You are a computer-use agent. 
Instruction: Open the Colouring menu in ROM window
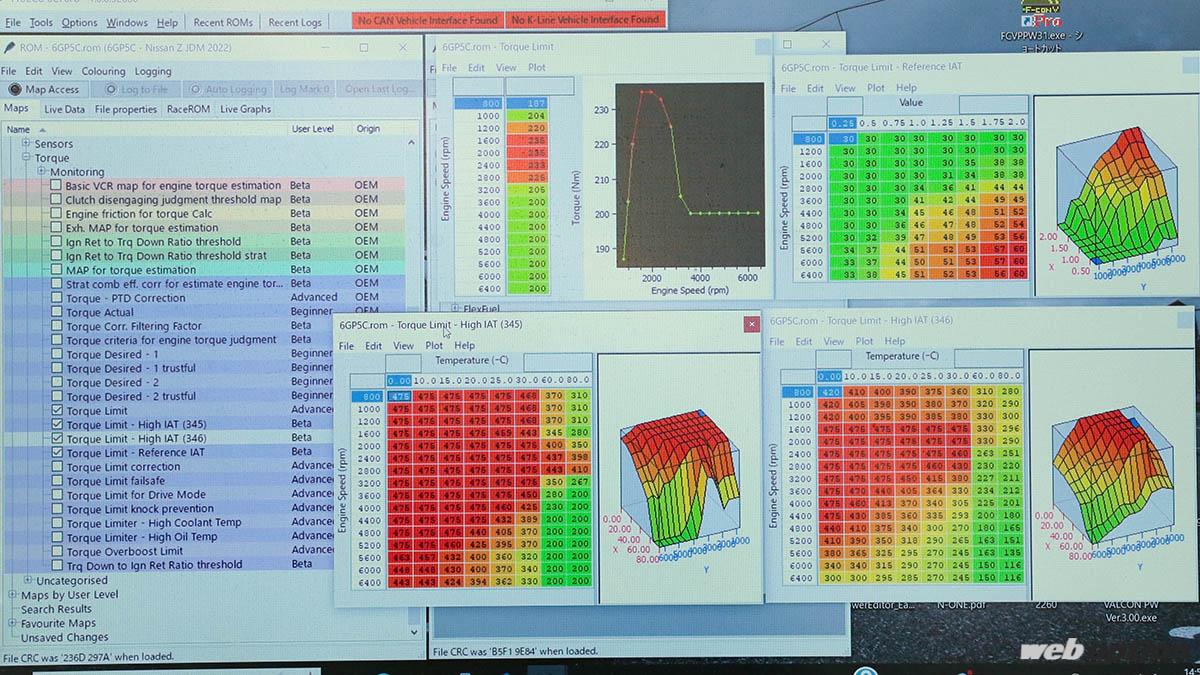click(103, 71)
